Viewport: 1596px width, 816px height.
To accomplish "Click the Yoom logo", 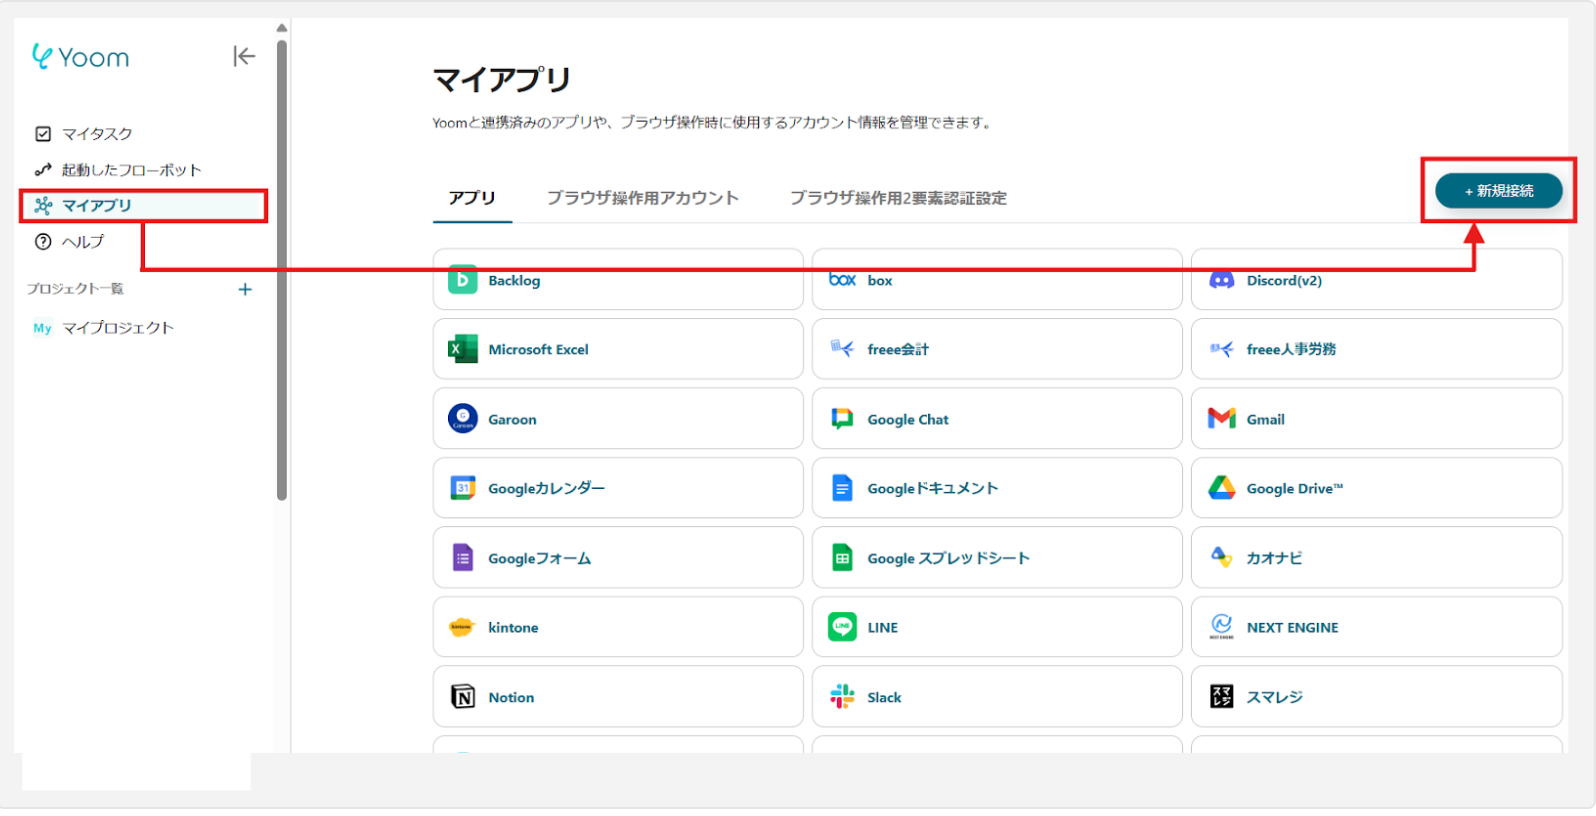I will pyautogui.click(x=81, y=57).
